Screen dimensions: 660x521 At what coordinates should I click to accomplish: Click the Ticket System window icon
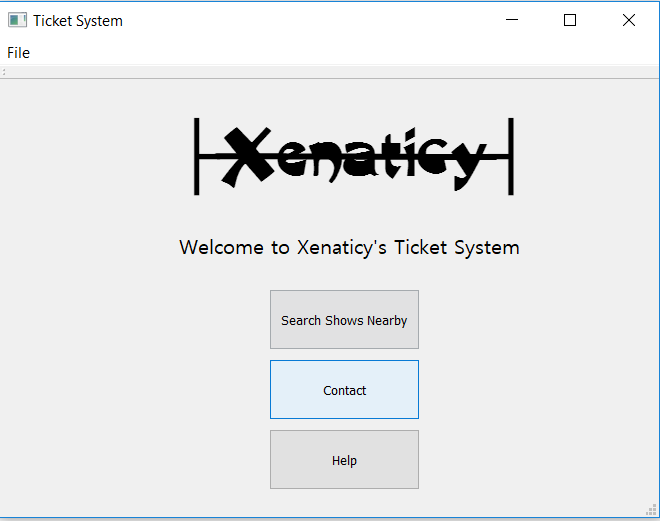pyautogui.click(x=17, y=20)
